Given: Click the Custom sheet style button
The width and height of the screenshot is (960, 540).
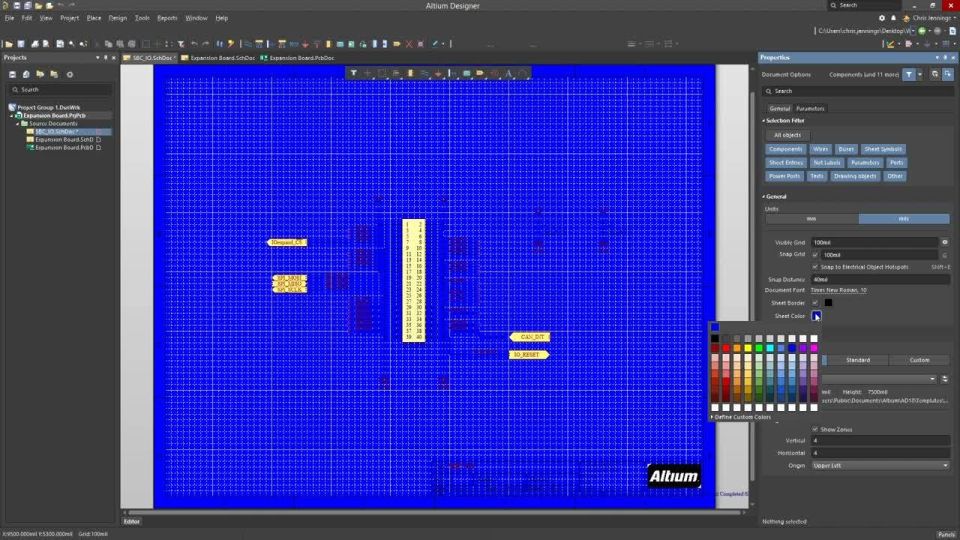Looking at the screenshot, I should click(919, 360).
